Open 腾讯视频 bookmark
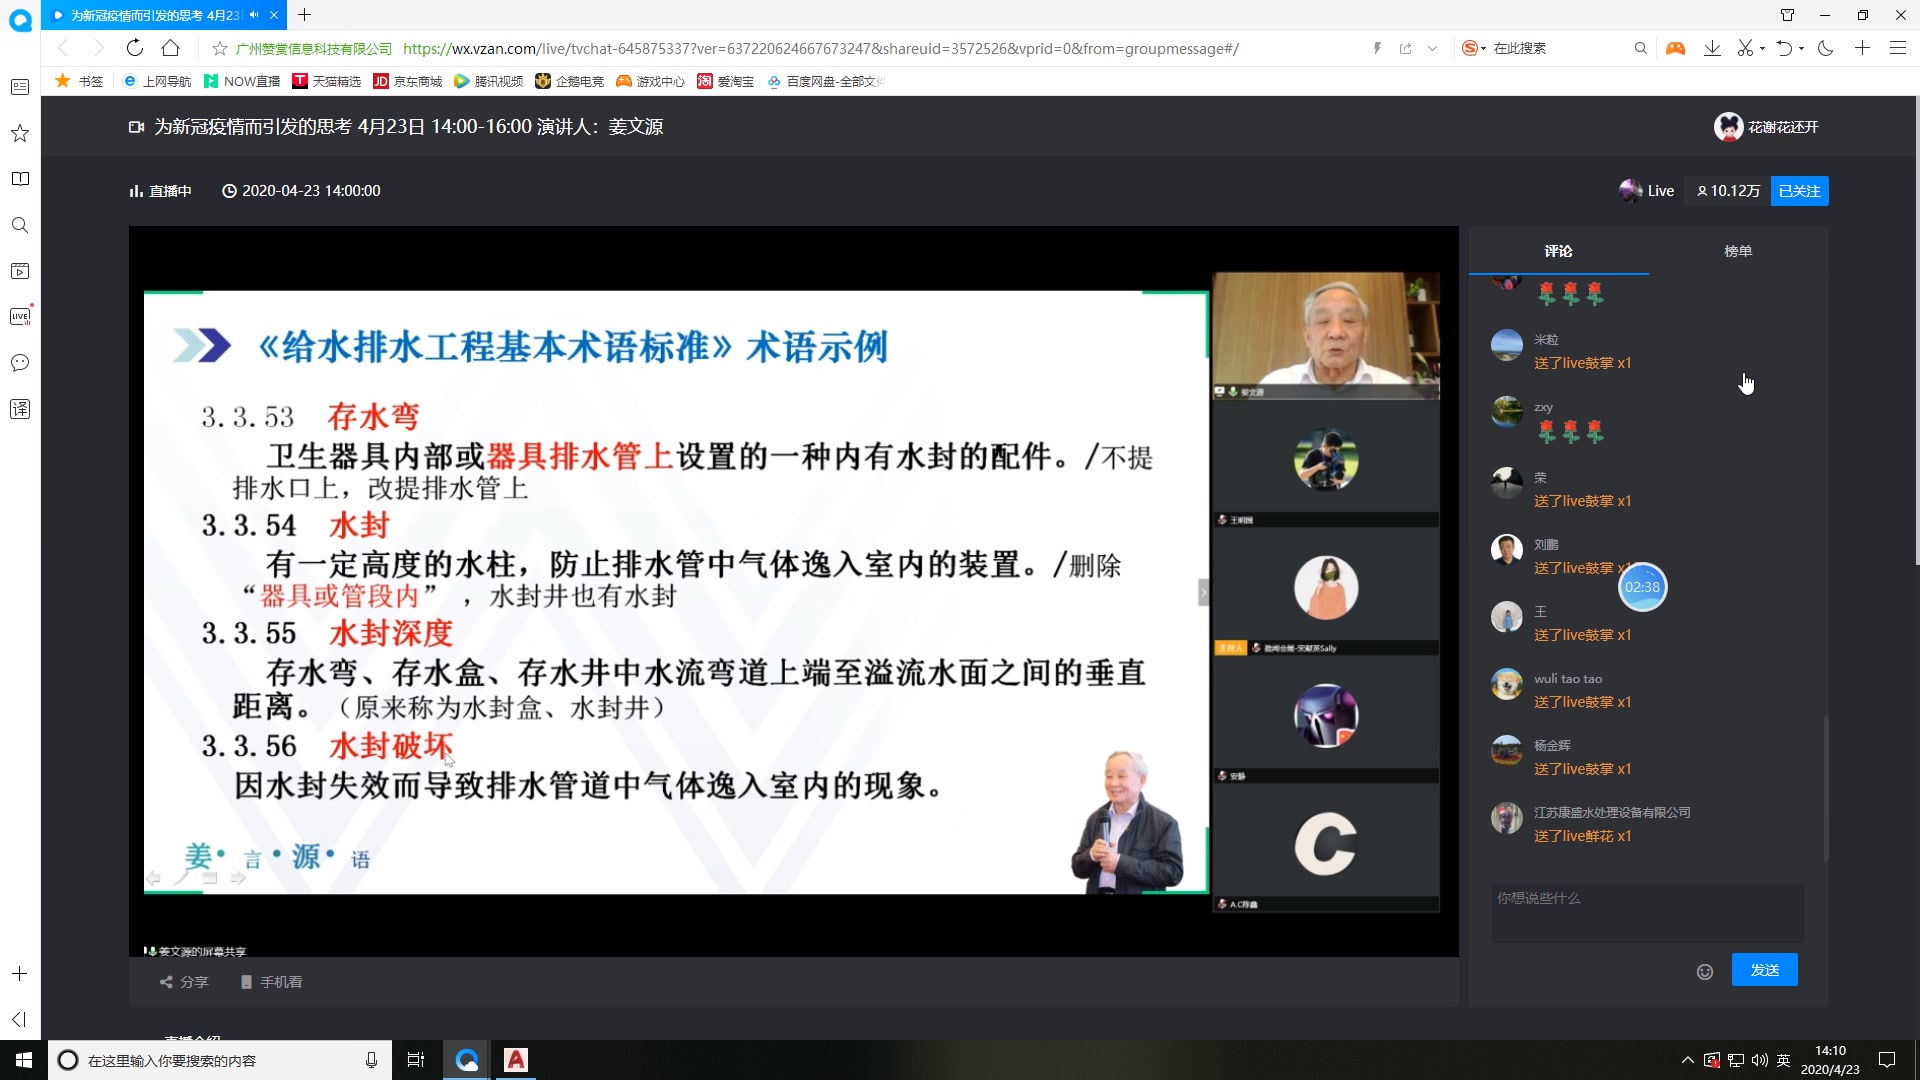 tap(489, 81)
